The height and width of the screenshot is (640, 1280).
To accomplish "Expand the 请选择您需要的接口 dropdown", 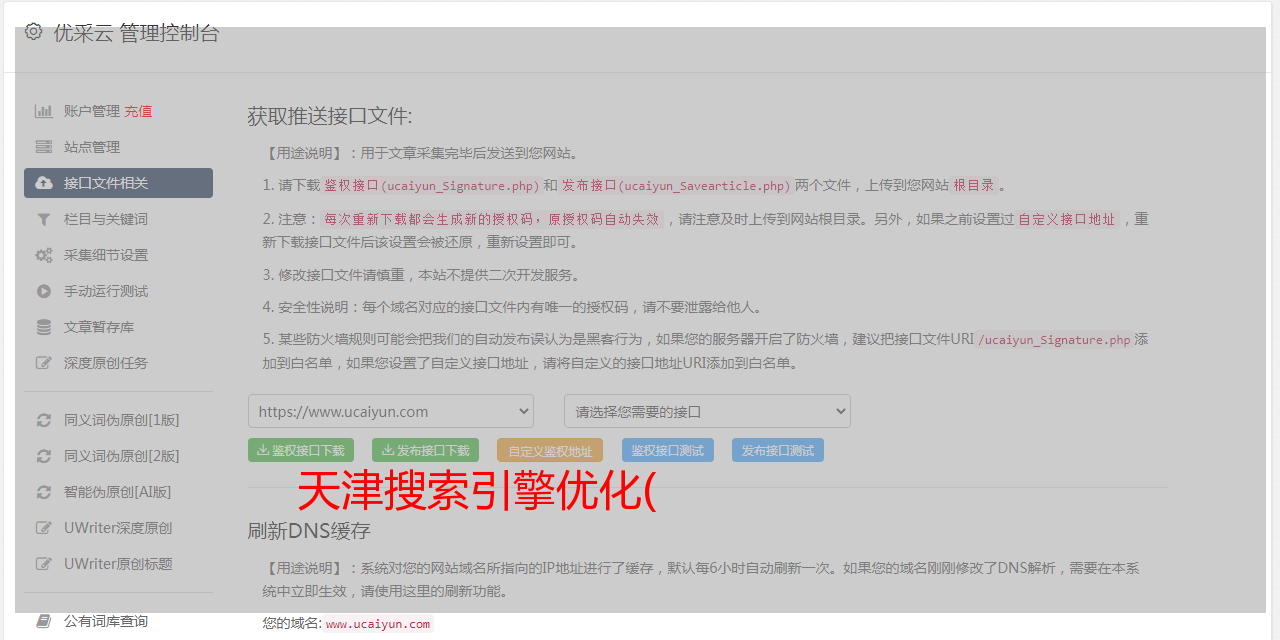I will pyautogui.click(x=707, y=411).
